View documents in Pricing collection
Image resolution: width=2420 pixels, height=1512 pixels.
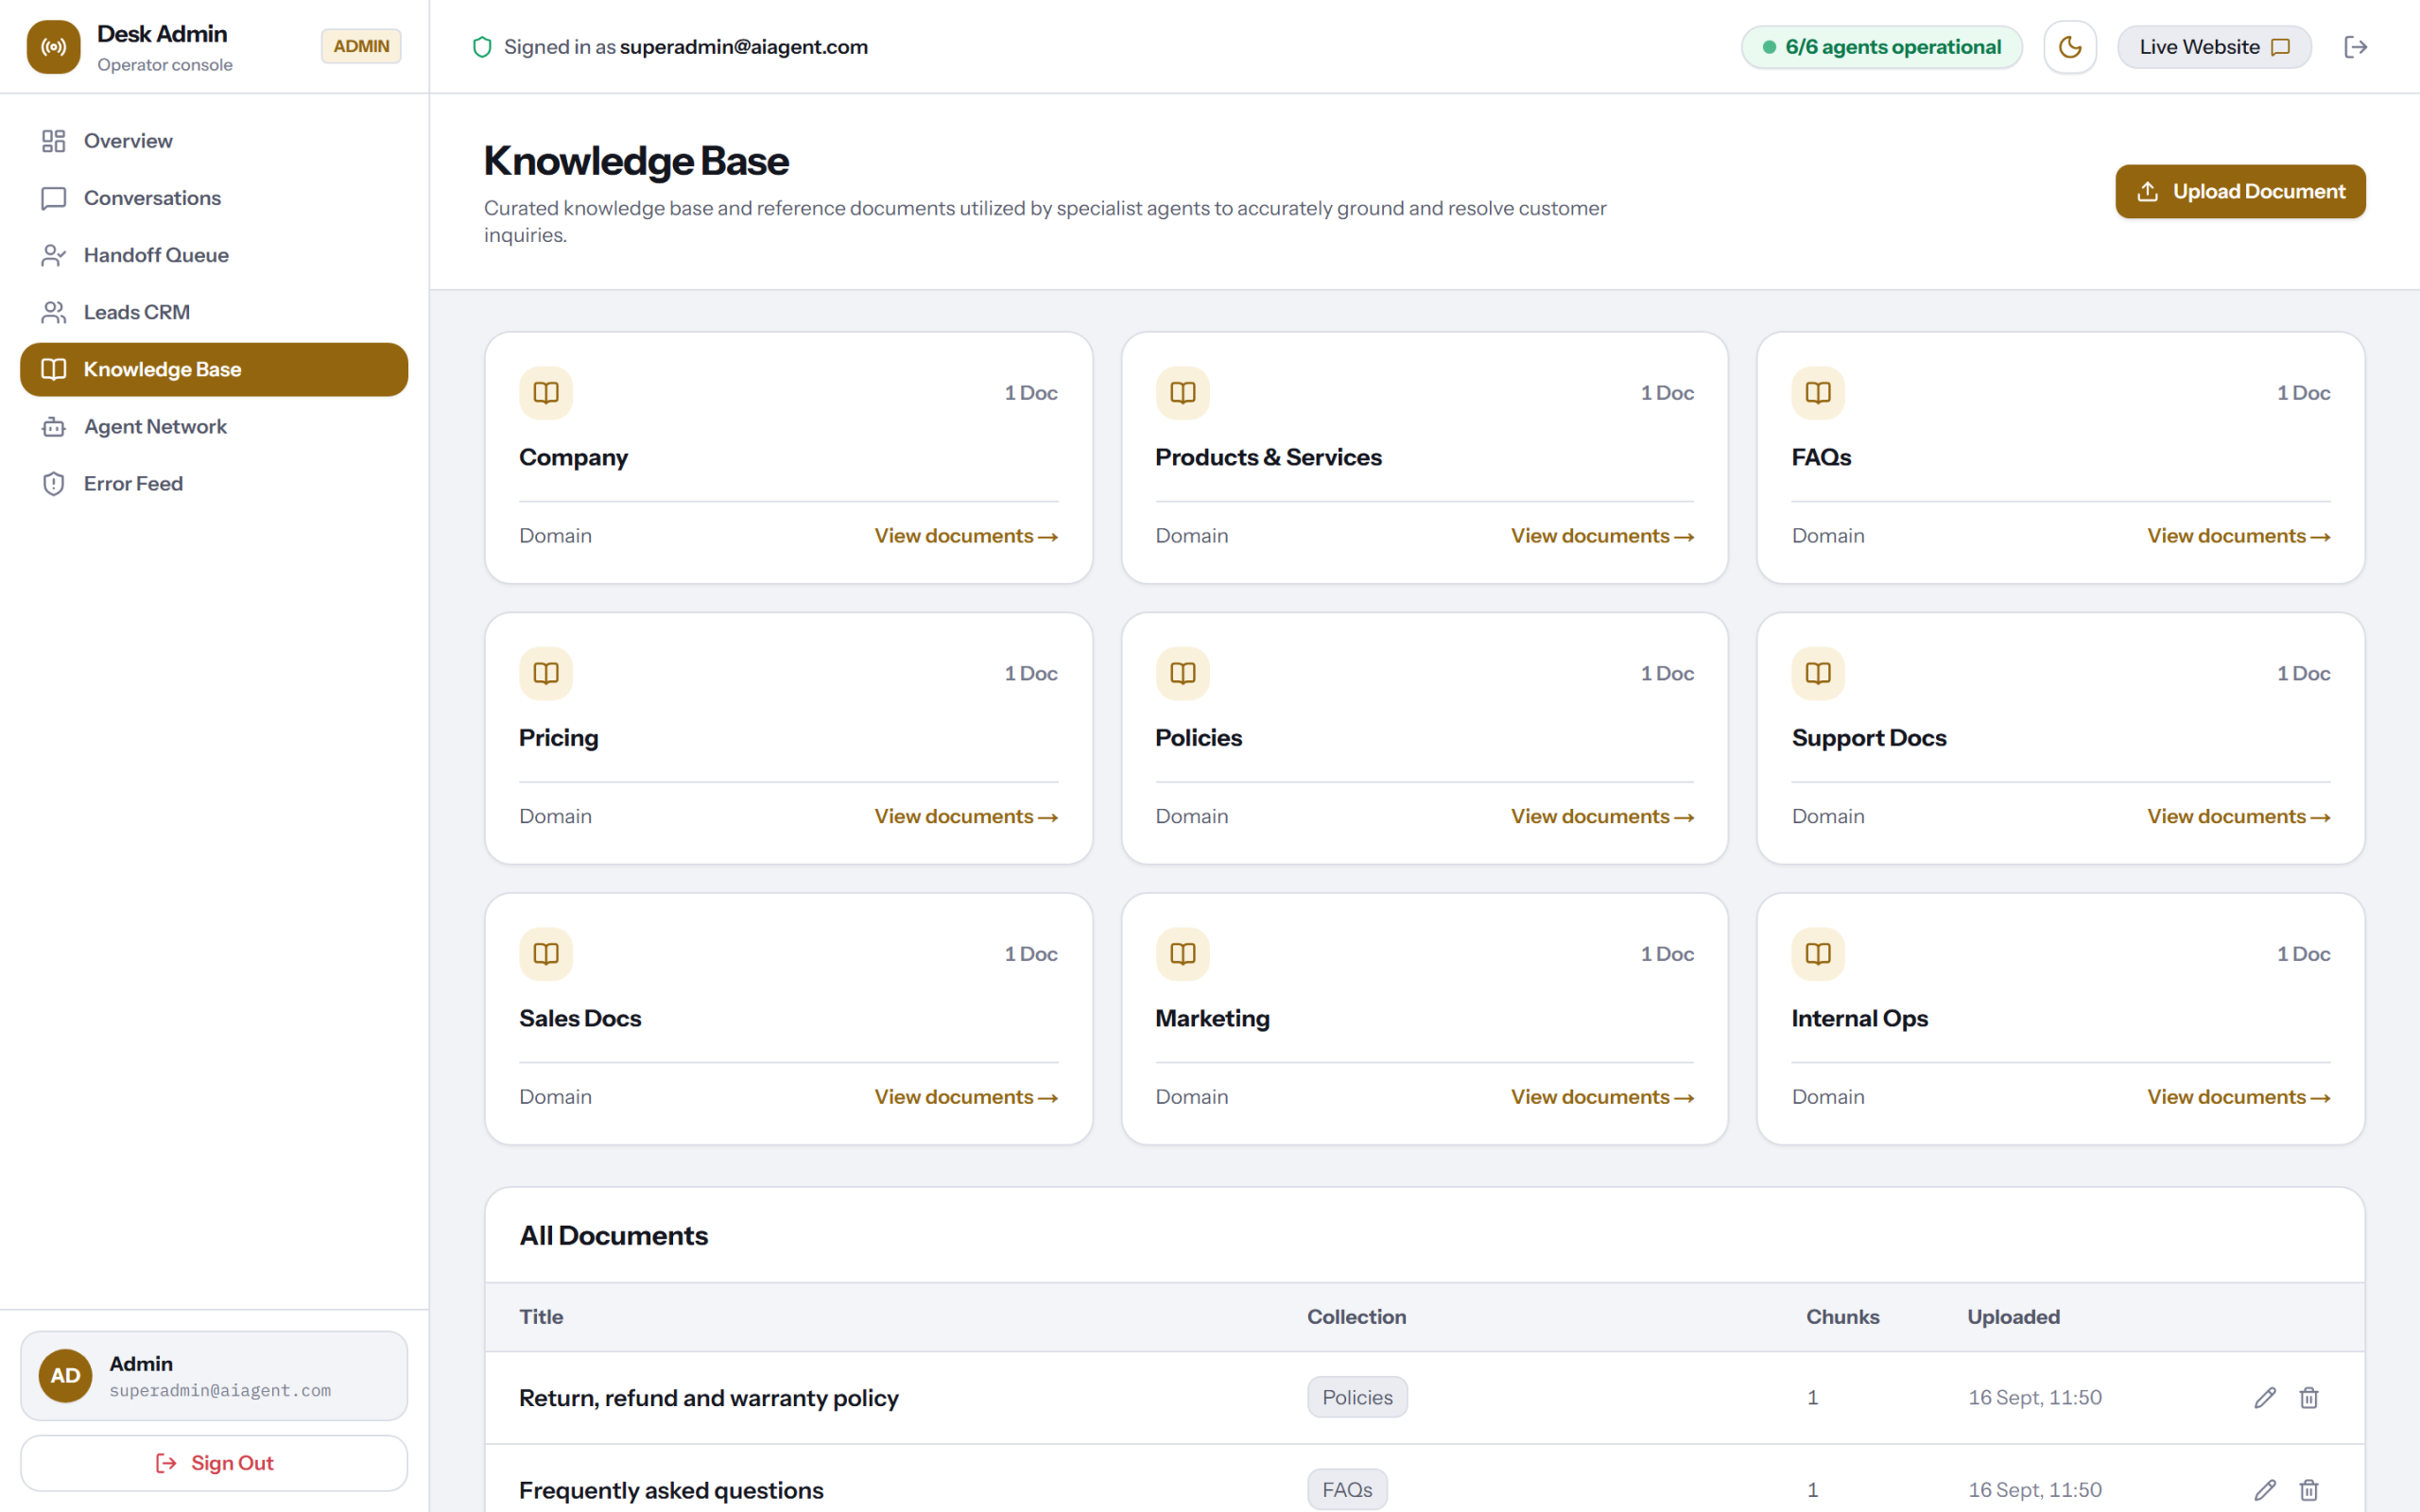(966, 816)
